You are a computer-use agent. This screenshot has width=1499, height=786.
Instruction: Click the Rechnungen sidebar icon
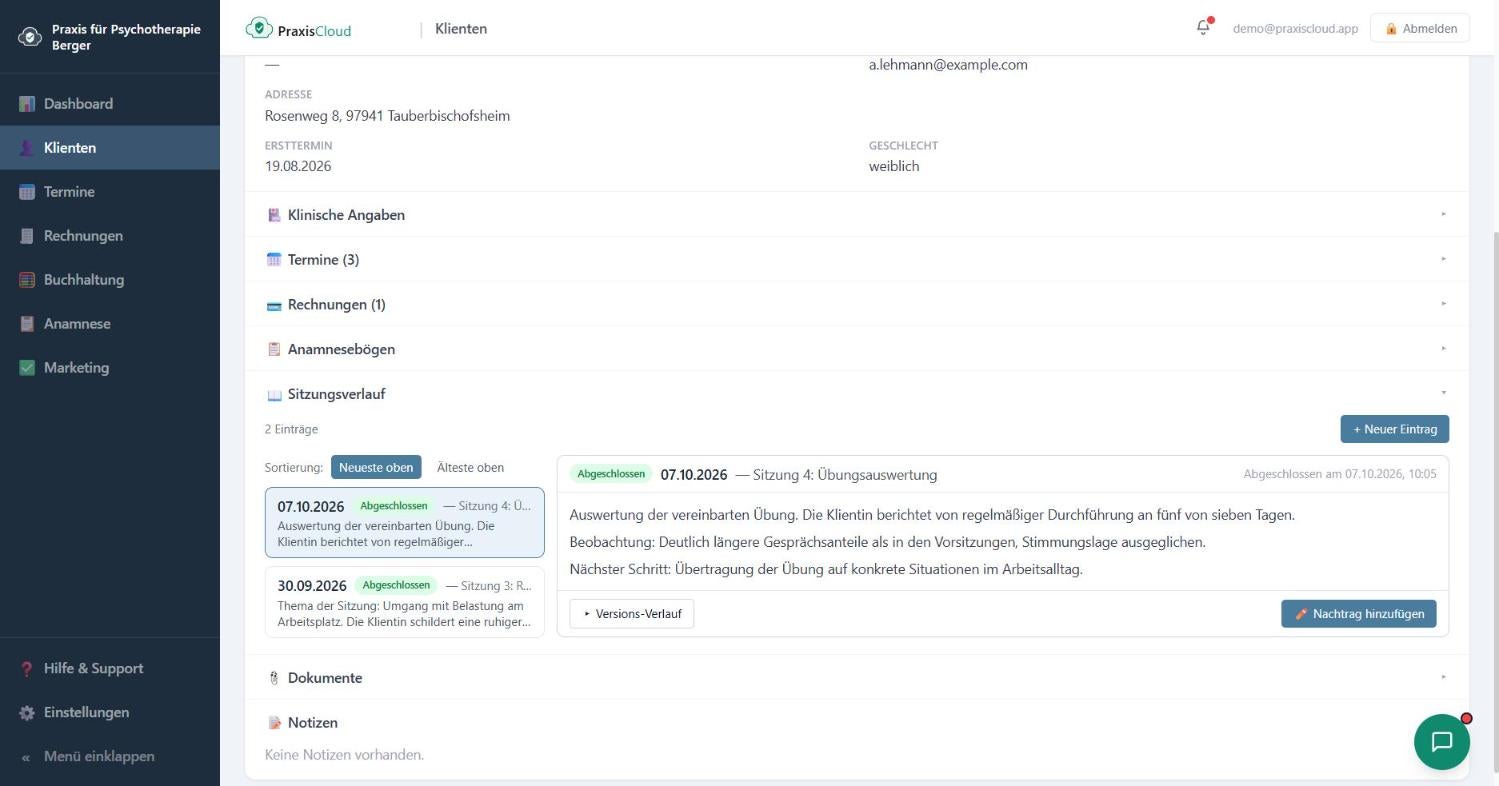pyautogui.click(x=27, y=236)
